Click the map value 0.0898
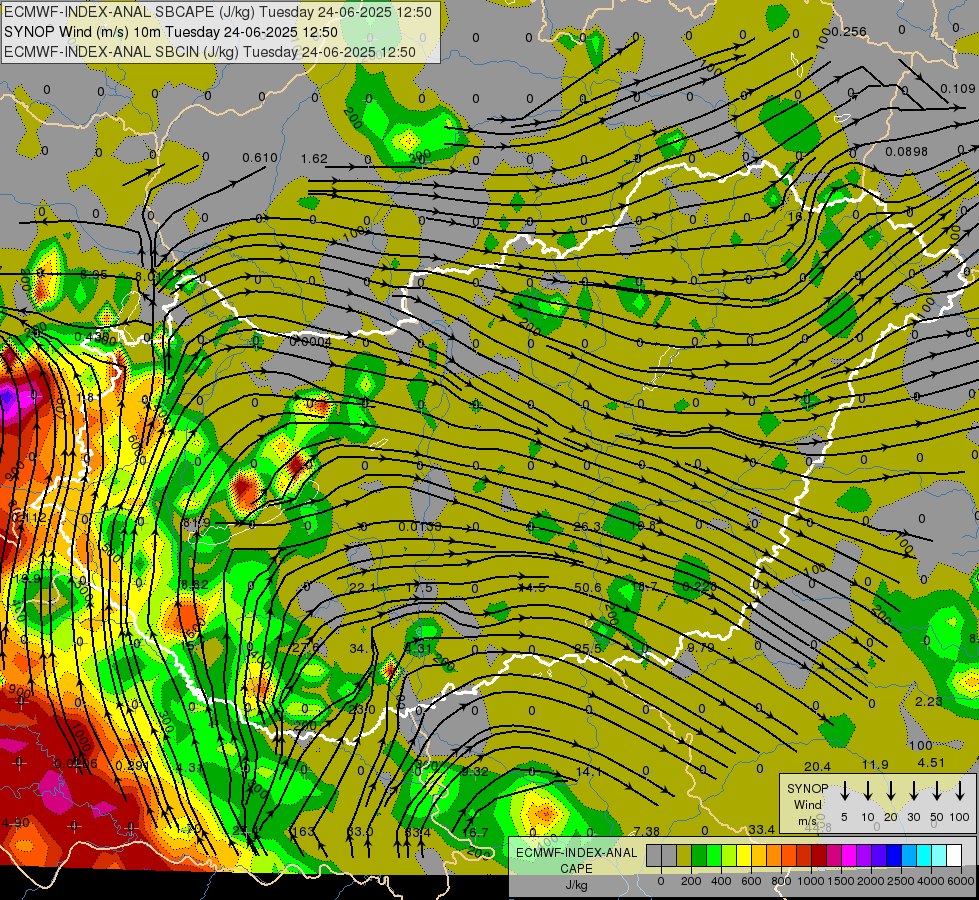Screen dimensions: 979x900 907,151
